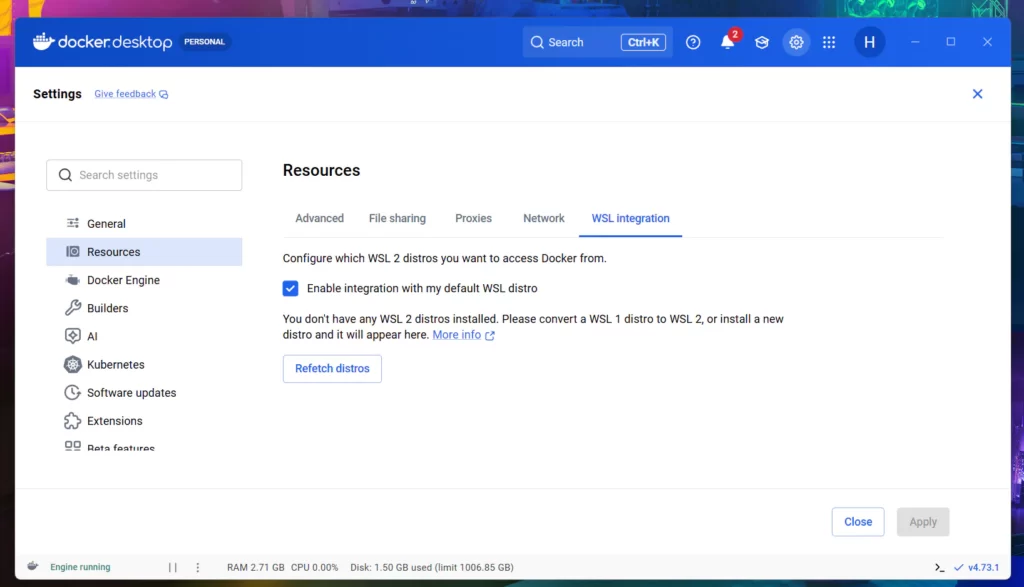This screenshot has width=1024, height=587.
Task: Open Docker Engine settings
Action: (144, 279)
